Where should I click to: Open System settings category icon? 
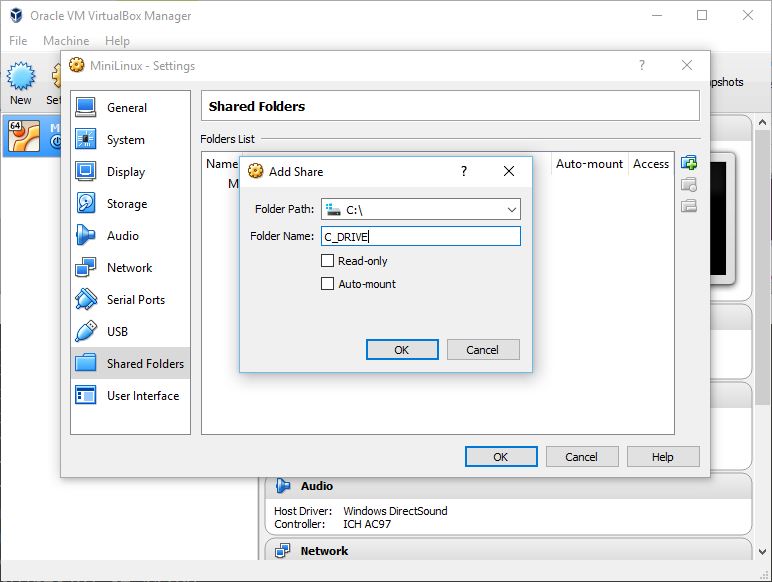[86, 139]
